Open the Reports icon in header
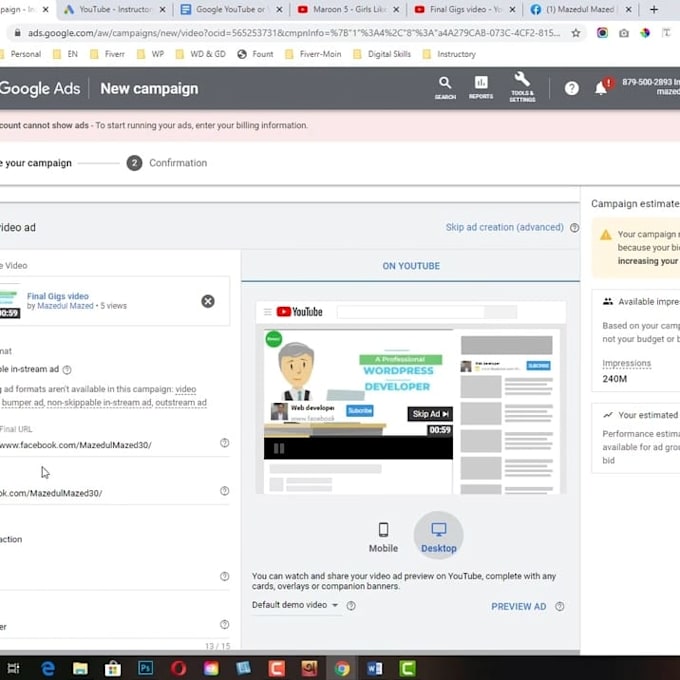680x680 pixels. click(x=481, y=87)
